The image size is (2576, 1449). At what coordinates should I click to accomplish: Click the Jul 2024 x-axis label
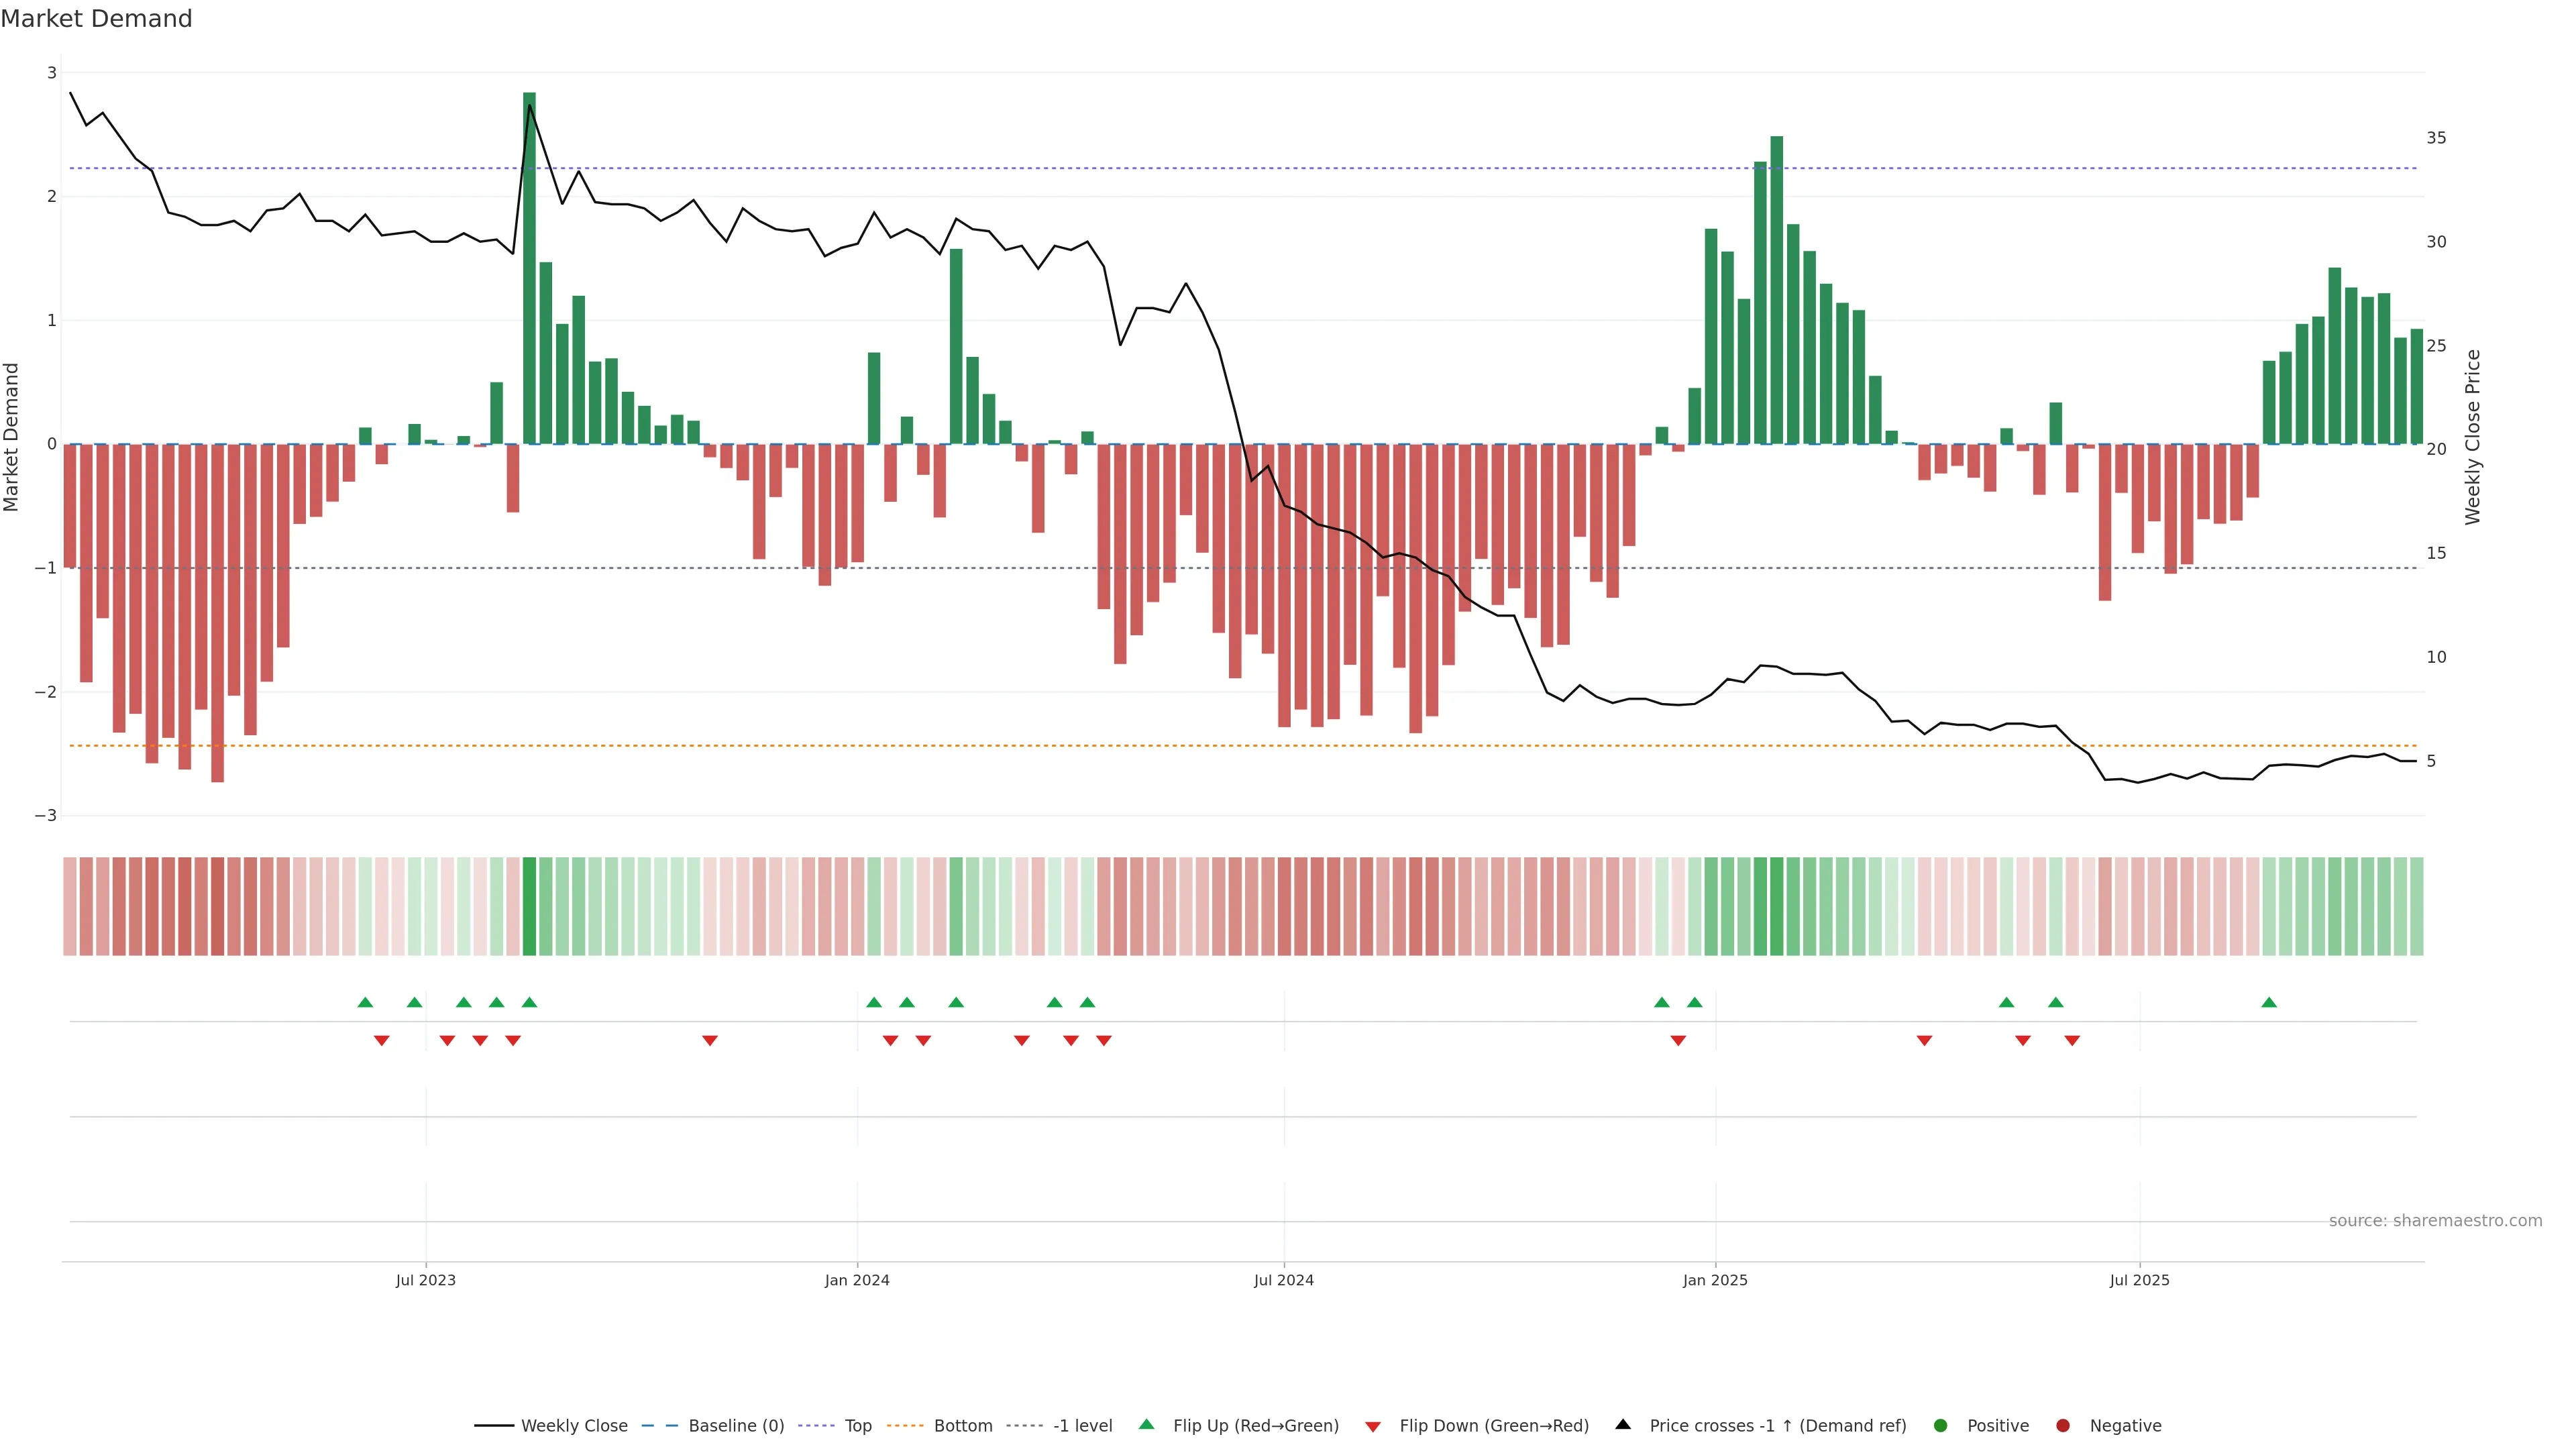[x=1284, y=1281]
